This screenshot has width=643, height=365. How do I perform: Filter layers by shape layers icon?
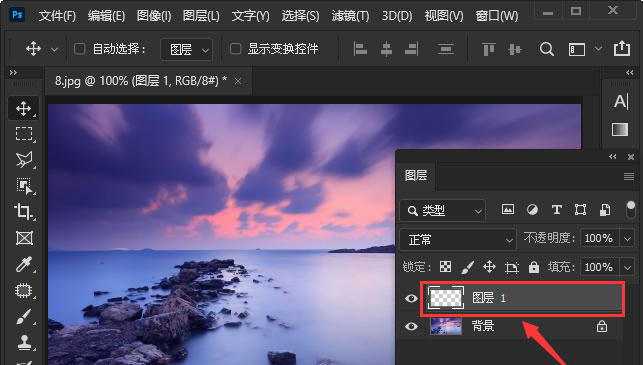coord(580,210)
